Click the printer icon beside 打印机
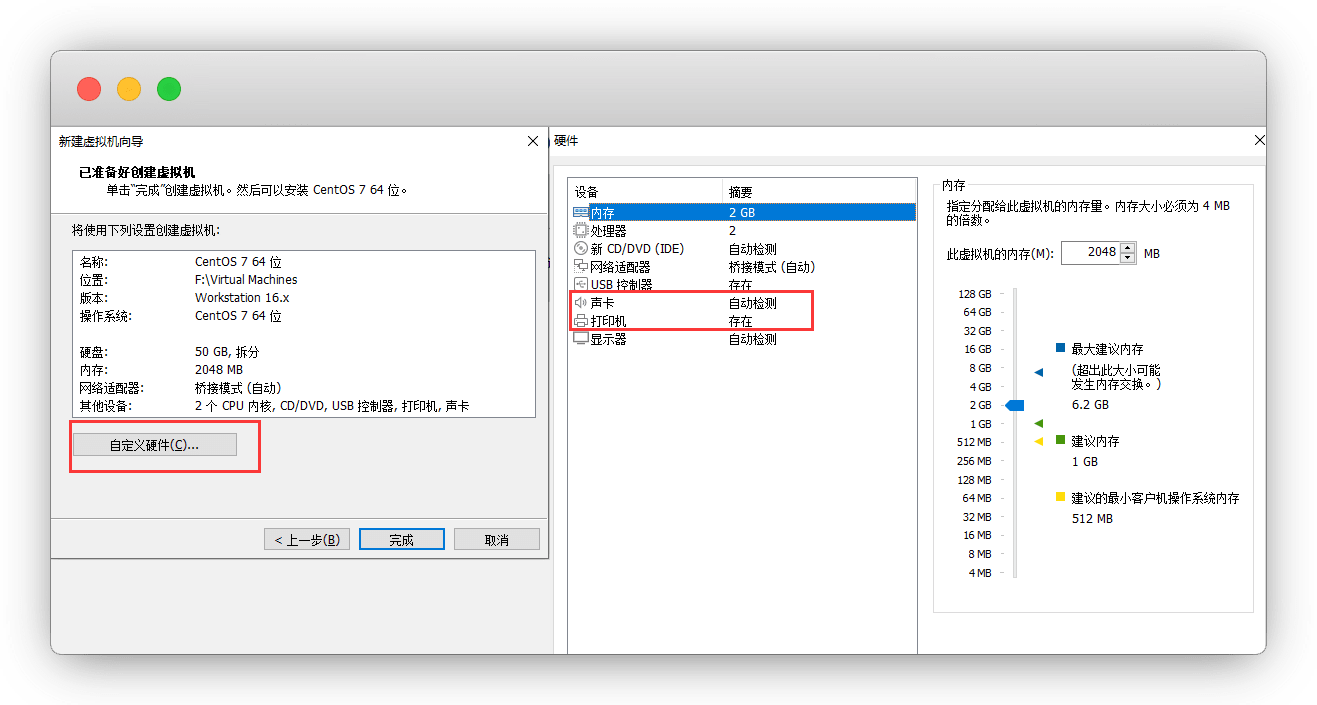This screenshot has width=1317, height=705. 581,321
